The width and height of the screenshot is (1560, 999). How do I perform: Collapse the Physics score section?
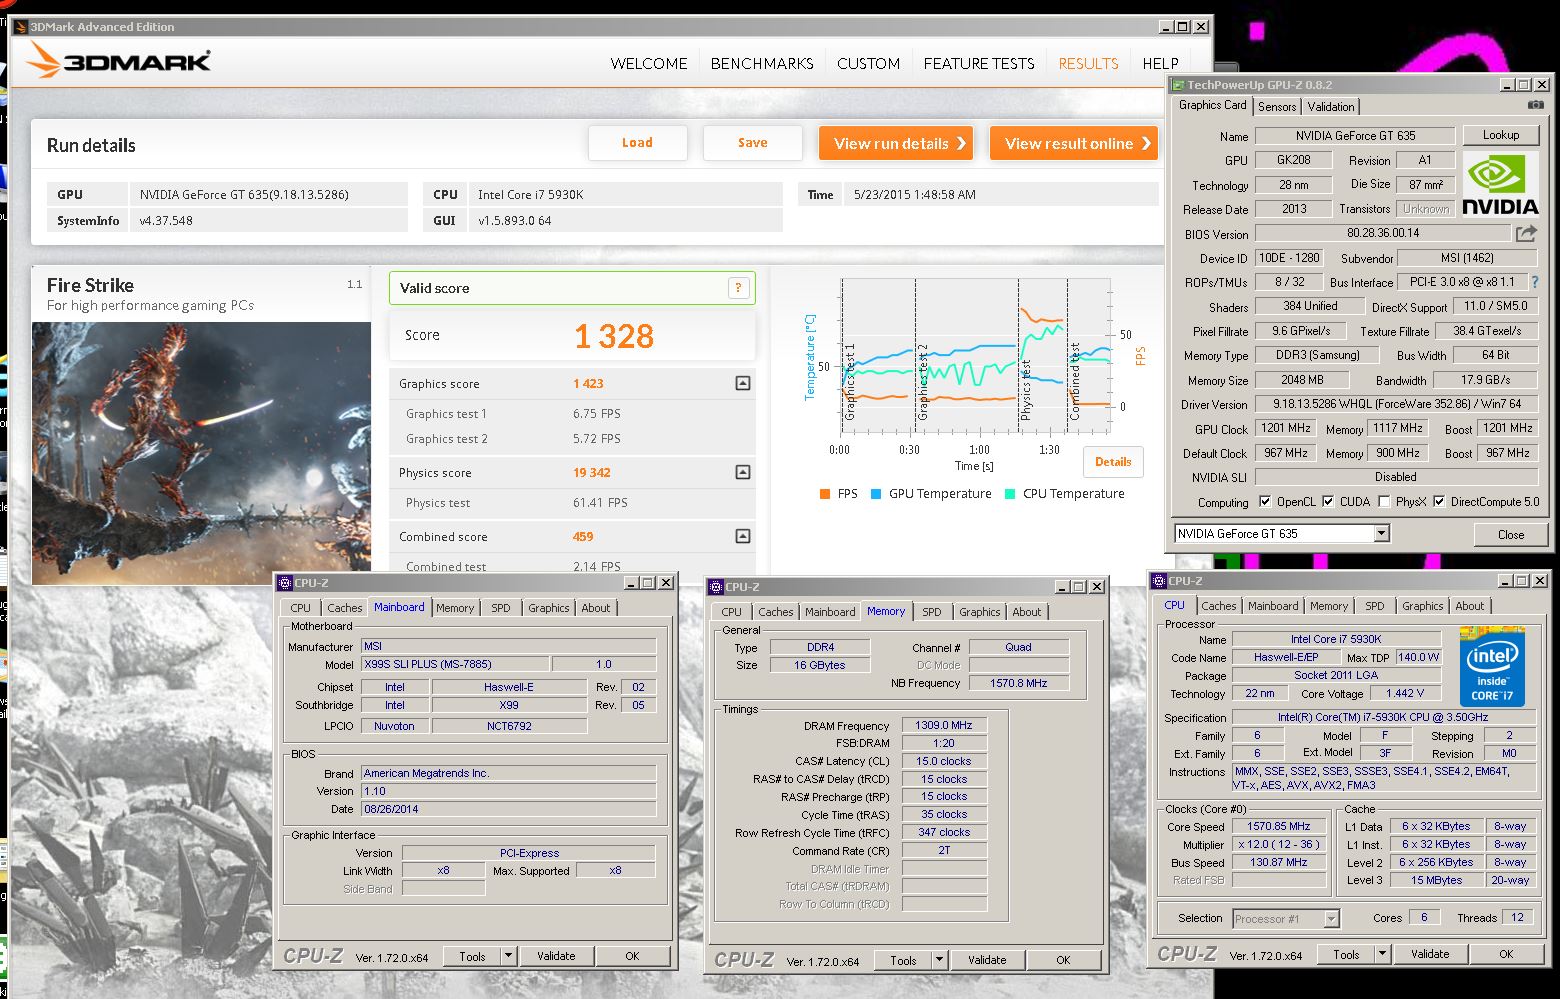click(743, 472)
